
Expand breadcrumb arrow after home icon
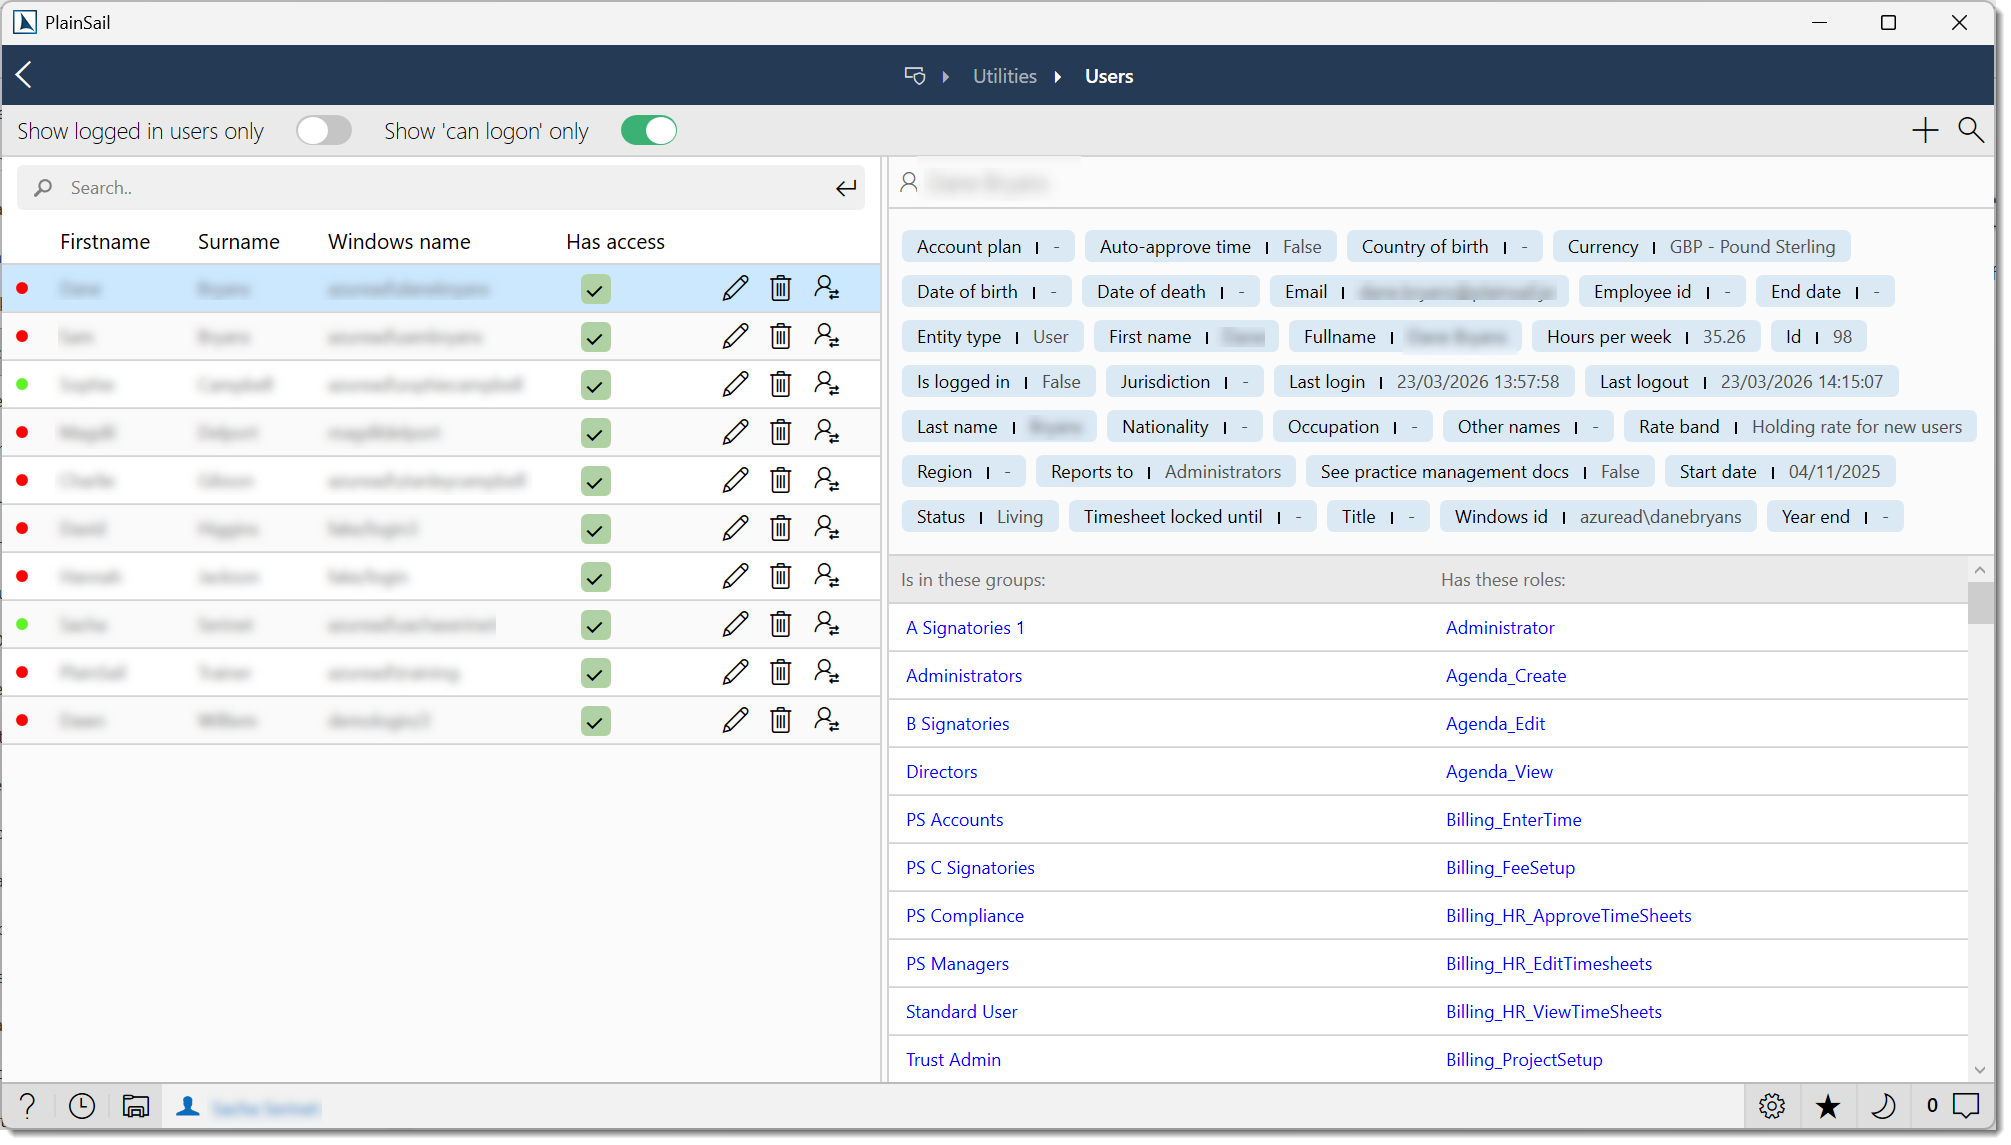coord(945,77)
